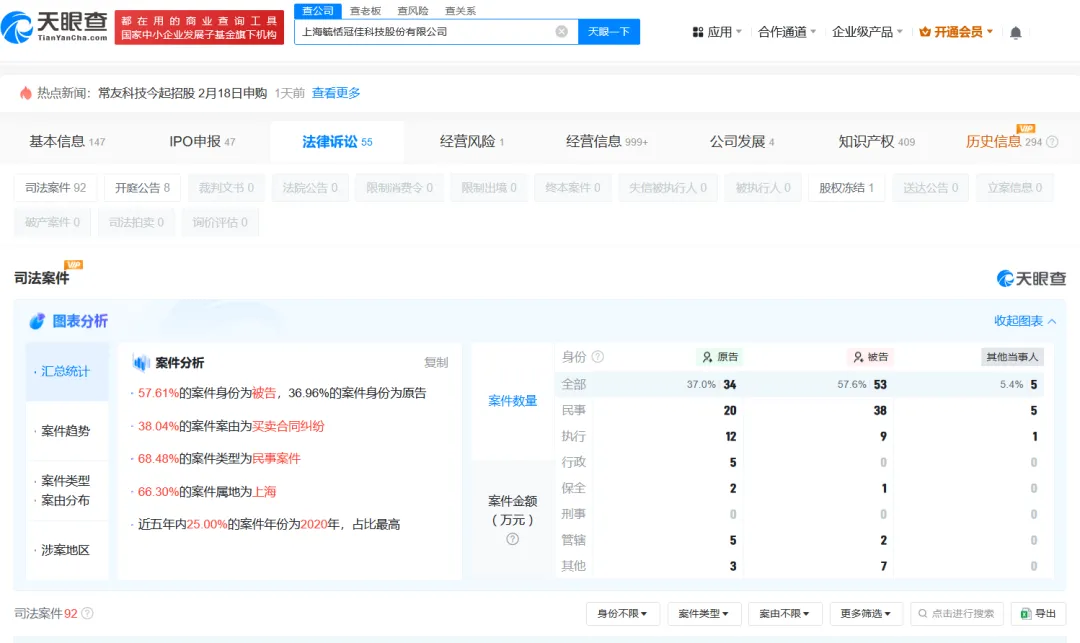The height and width of the screenshot is (643, 1080).
Task: Select 汇总统计 in the side menu
Action: (67, 372)
